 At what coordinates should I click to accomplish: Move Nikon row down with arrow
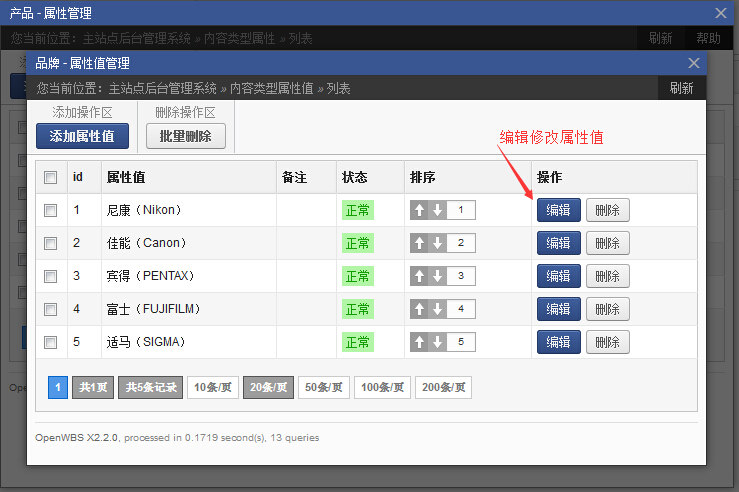coord(437,210)
